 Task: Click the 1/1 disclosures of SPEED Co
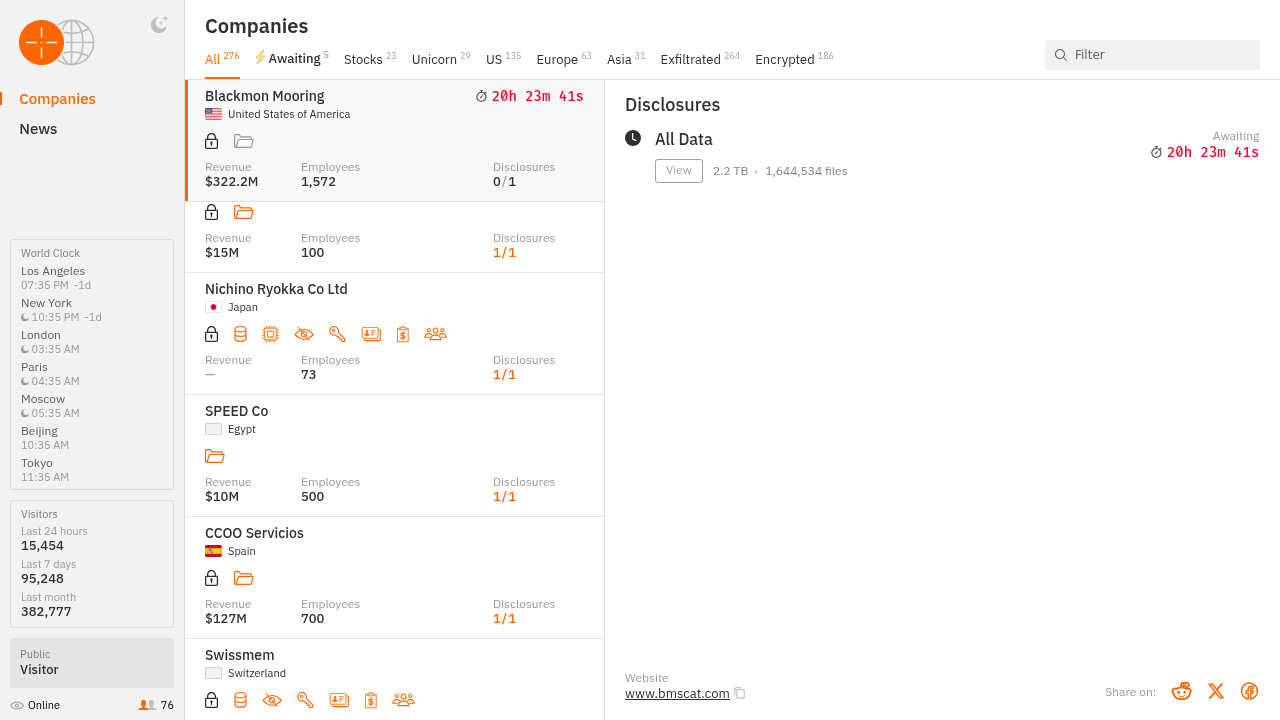(504, 497)
